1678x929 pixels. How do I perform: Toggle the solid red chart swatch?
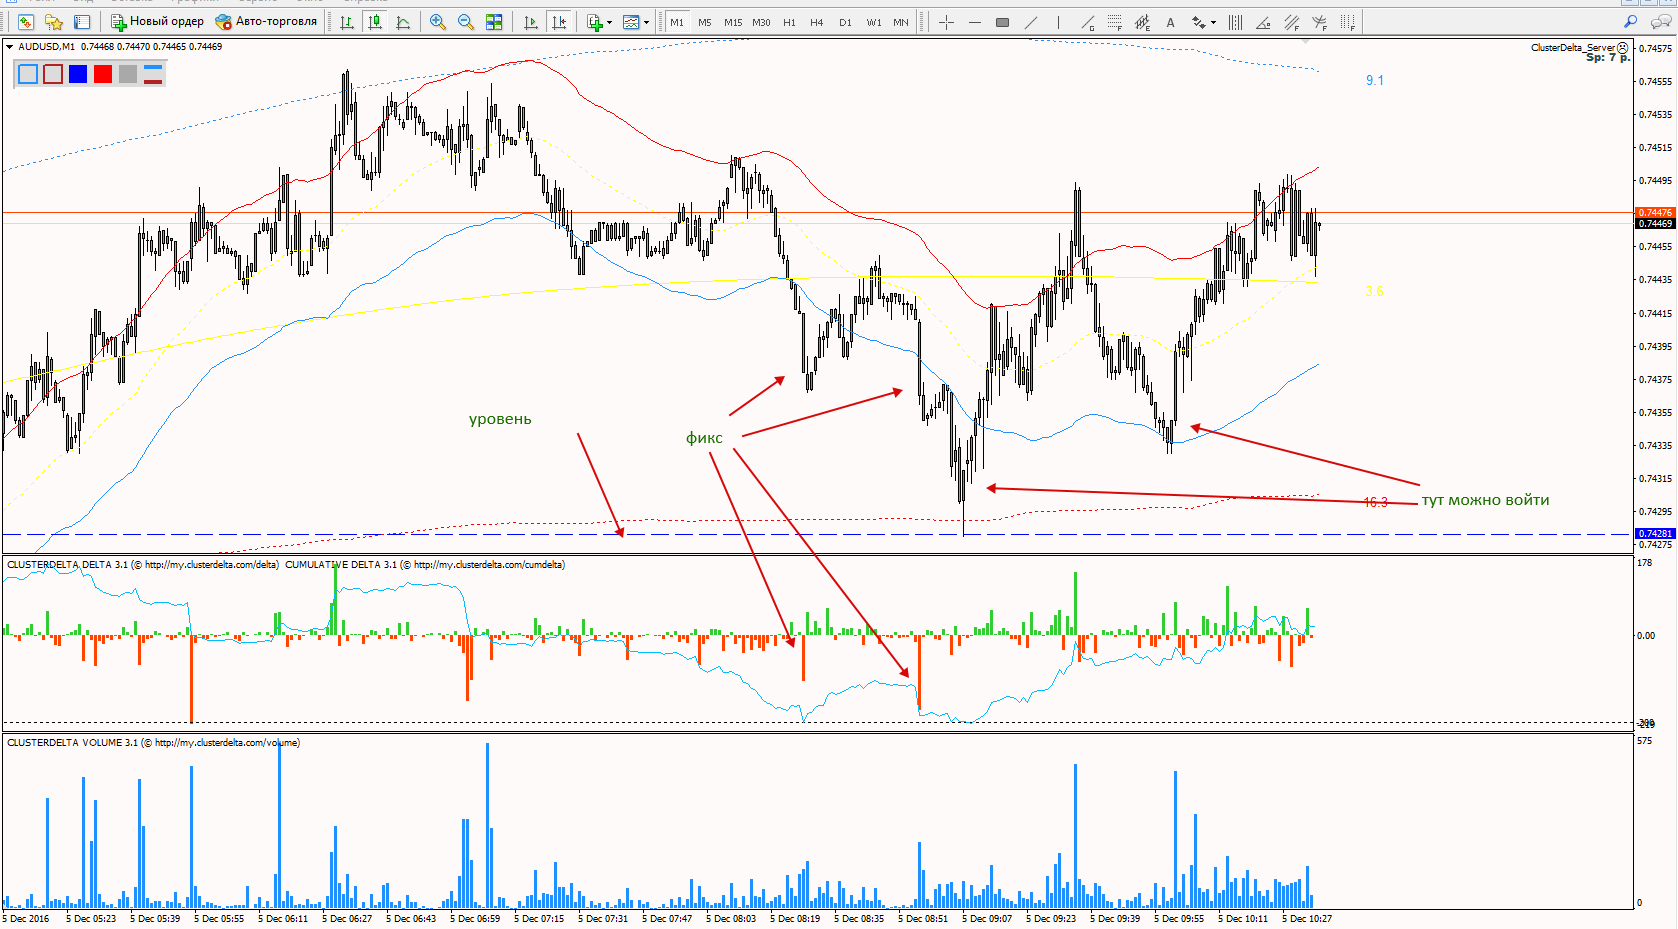pos(103,73)
